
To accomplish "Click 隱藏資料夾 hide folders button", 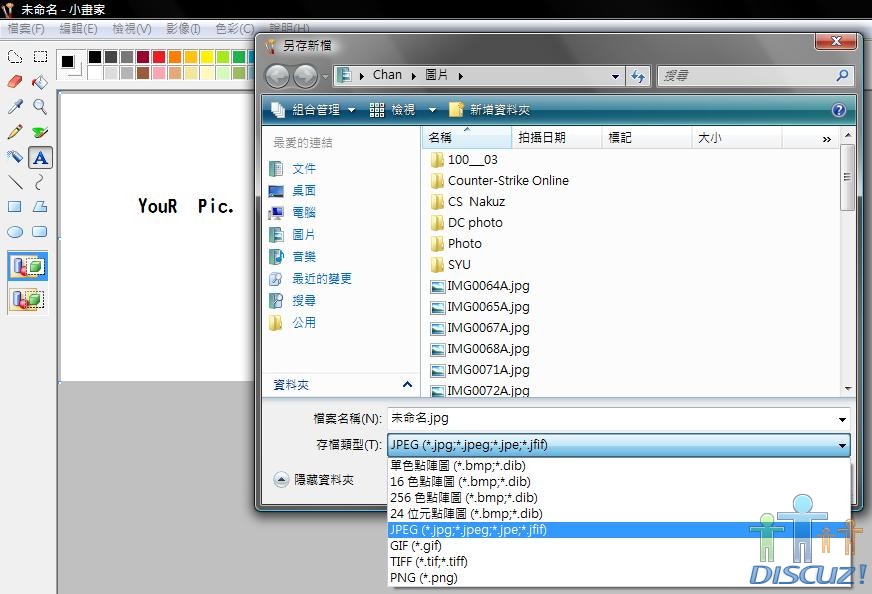I will tap(314, 480).
